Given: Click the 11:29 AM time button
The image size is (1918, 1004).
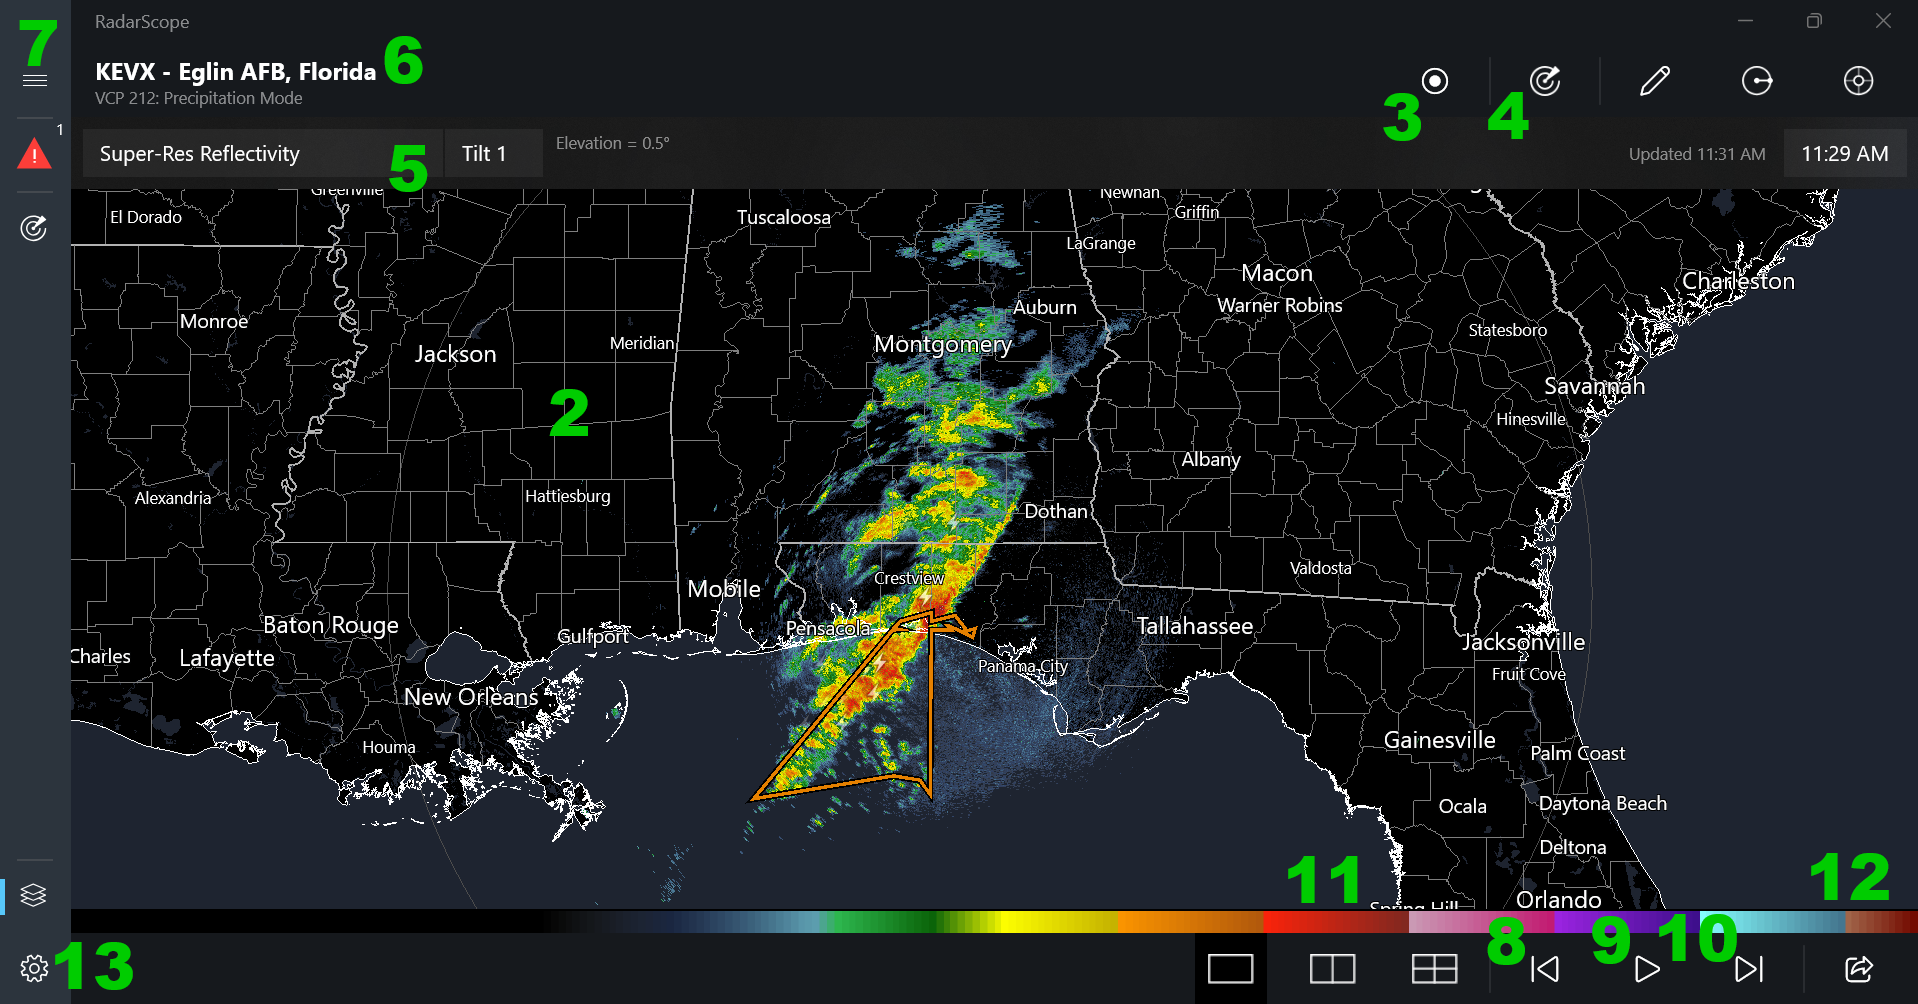Looking at the screenshot, I should [x=1845, y=154].
